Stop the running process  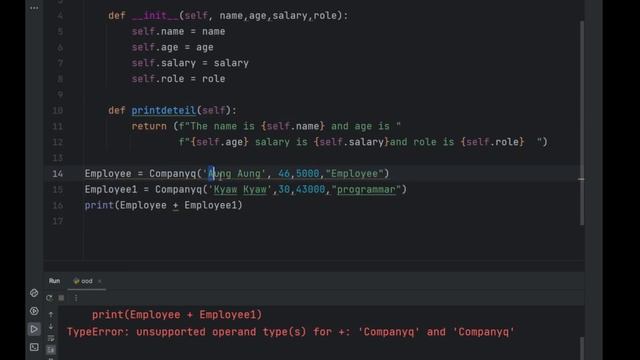(61, 298)
